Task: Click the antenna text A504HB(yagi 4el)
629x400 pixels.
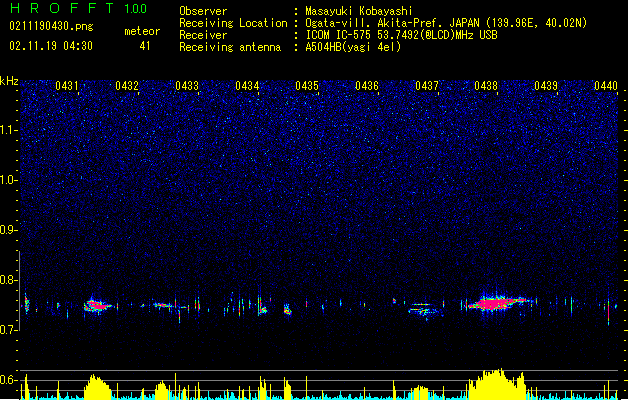Action: (353, 47)
